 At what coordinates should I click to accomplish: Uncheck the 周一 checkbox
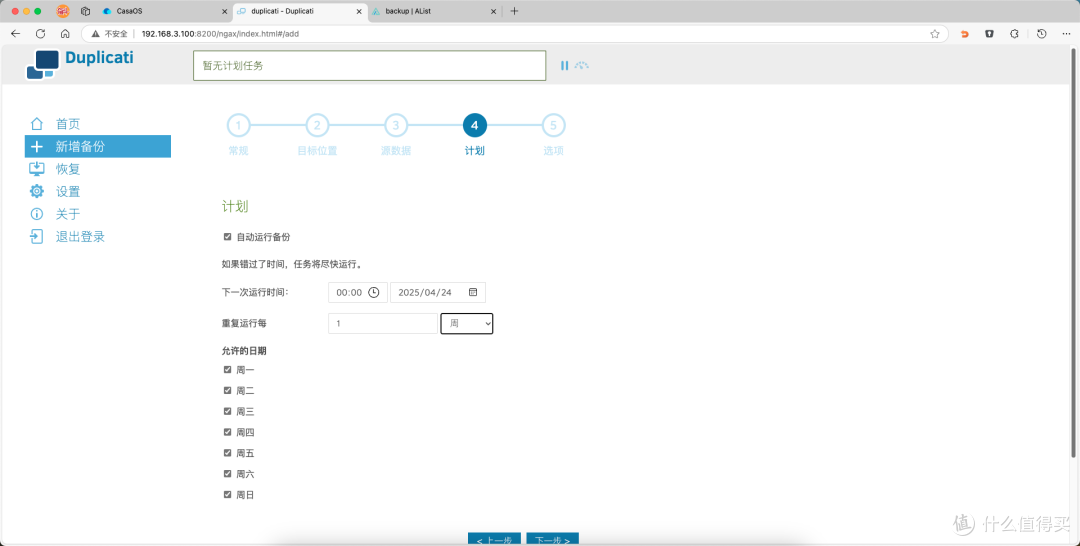[x=227, y=370]
